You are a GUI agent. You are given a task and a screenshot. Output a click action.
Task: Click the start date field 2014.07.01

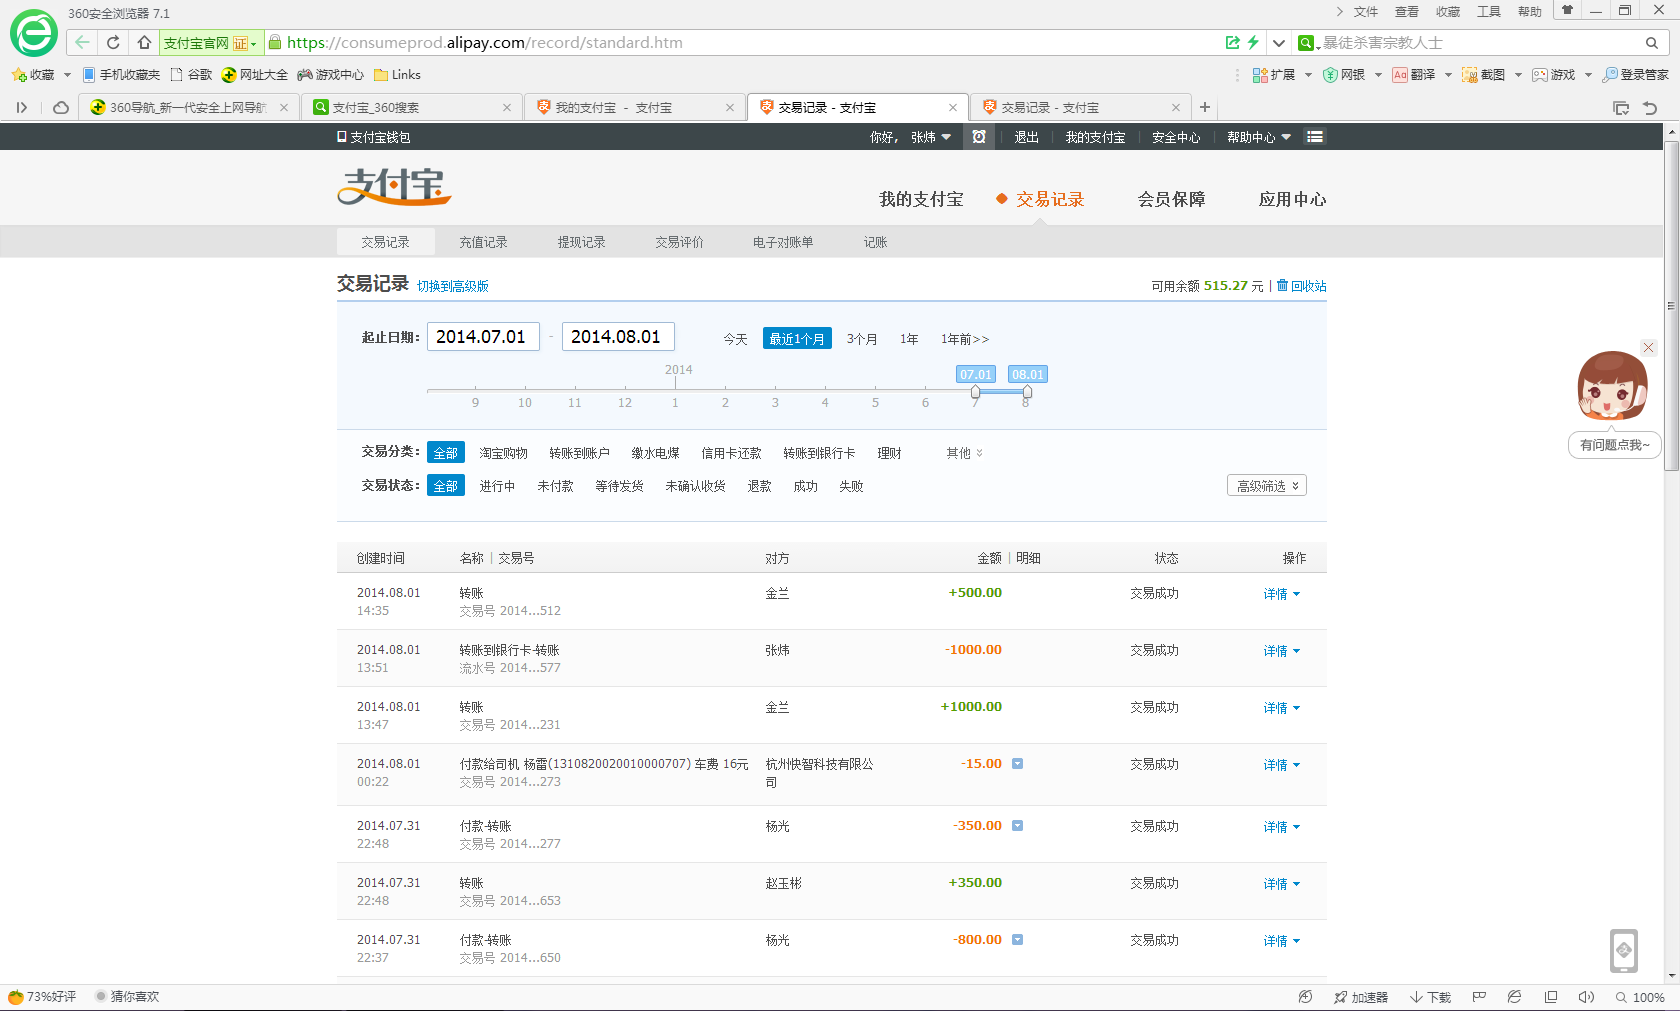point(483,337)
